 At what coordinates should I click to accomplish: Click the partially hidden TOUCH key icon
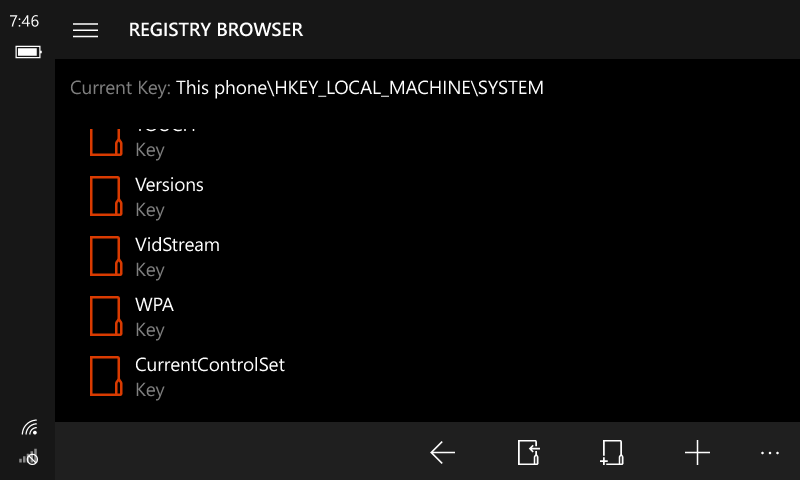105,141
